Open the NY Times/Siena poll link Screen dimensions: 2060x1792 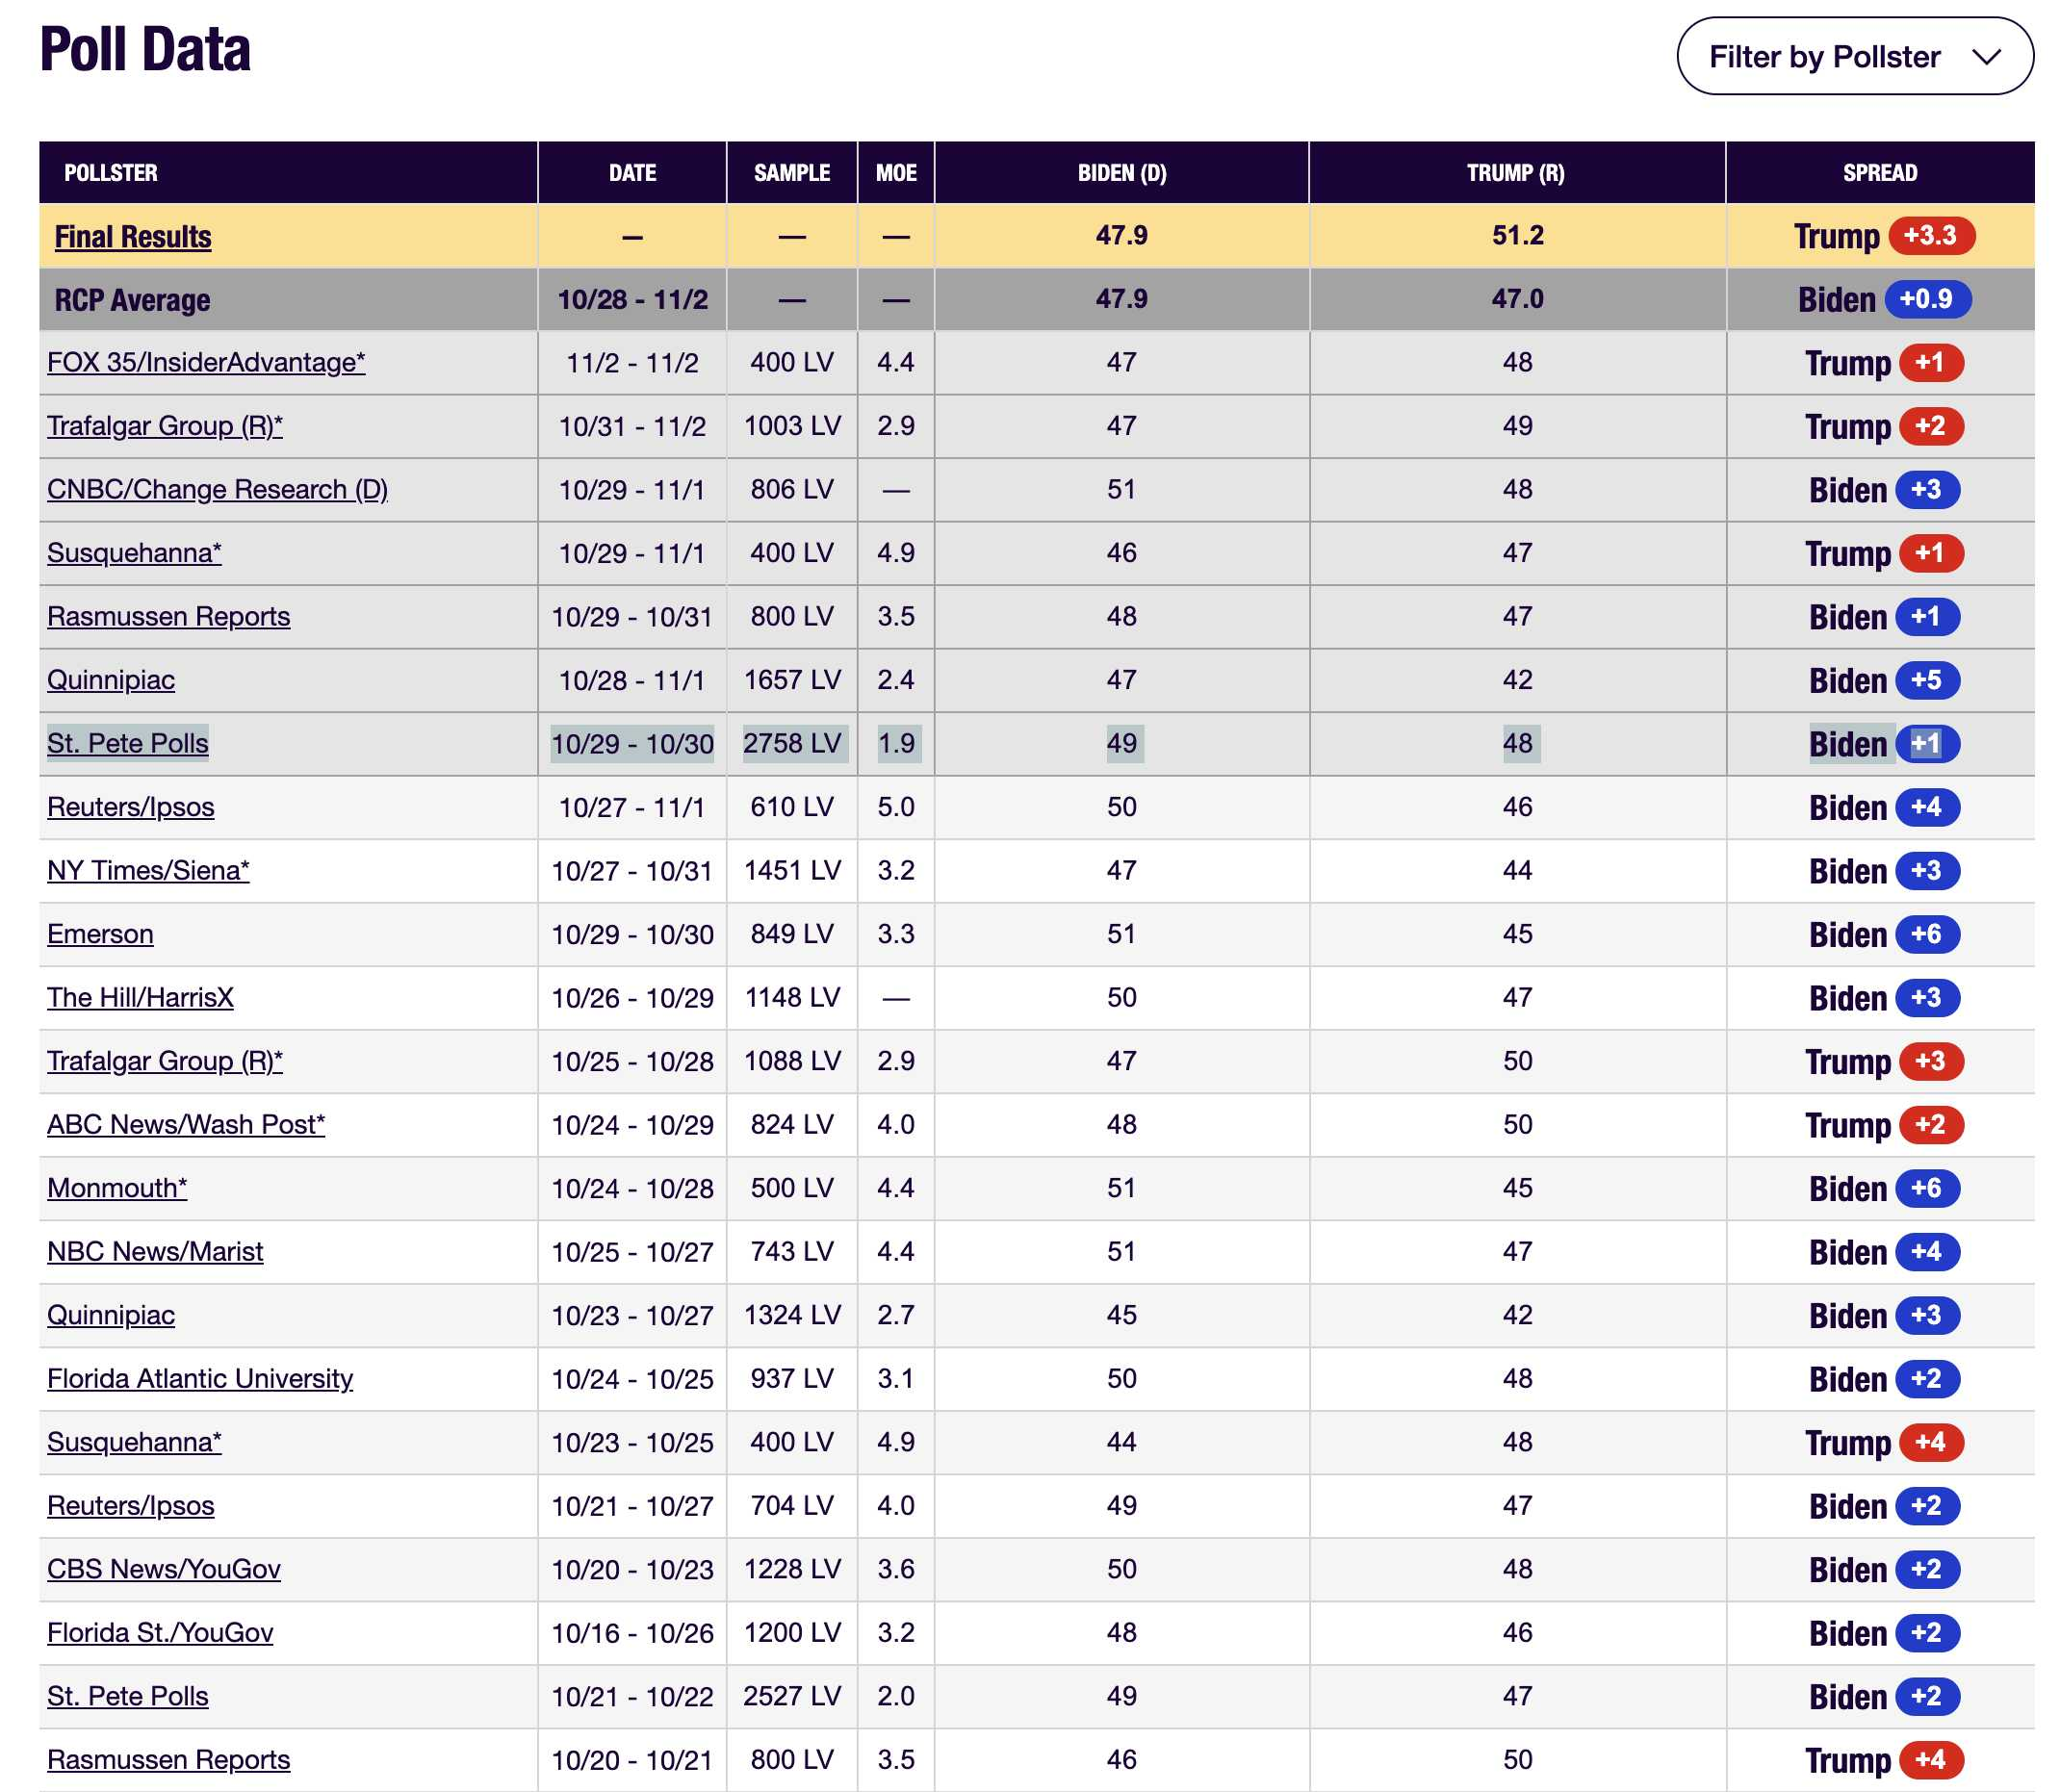click(148, 870)
